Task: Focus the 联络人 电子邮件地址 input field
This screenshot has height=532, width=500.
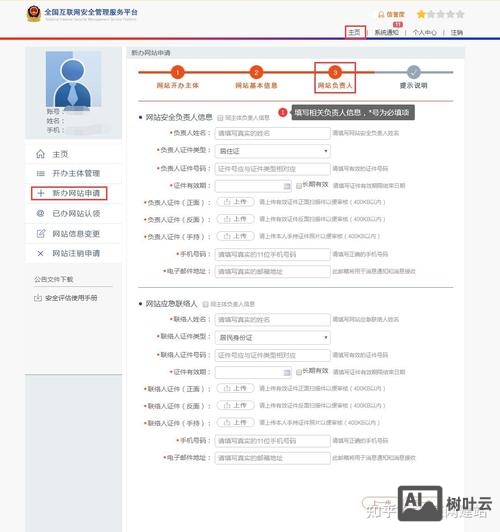Action: click(273, 458)
